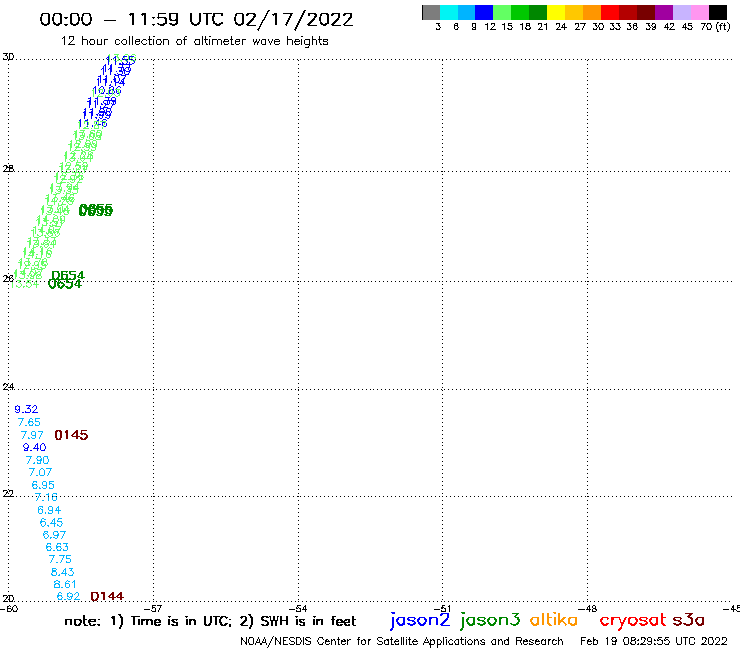The width and height of the screenshot is (740, 650).
Task: Click the wave height value '6.97'
Action: [x=54, y=535]
